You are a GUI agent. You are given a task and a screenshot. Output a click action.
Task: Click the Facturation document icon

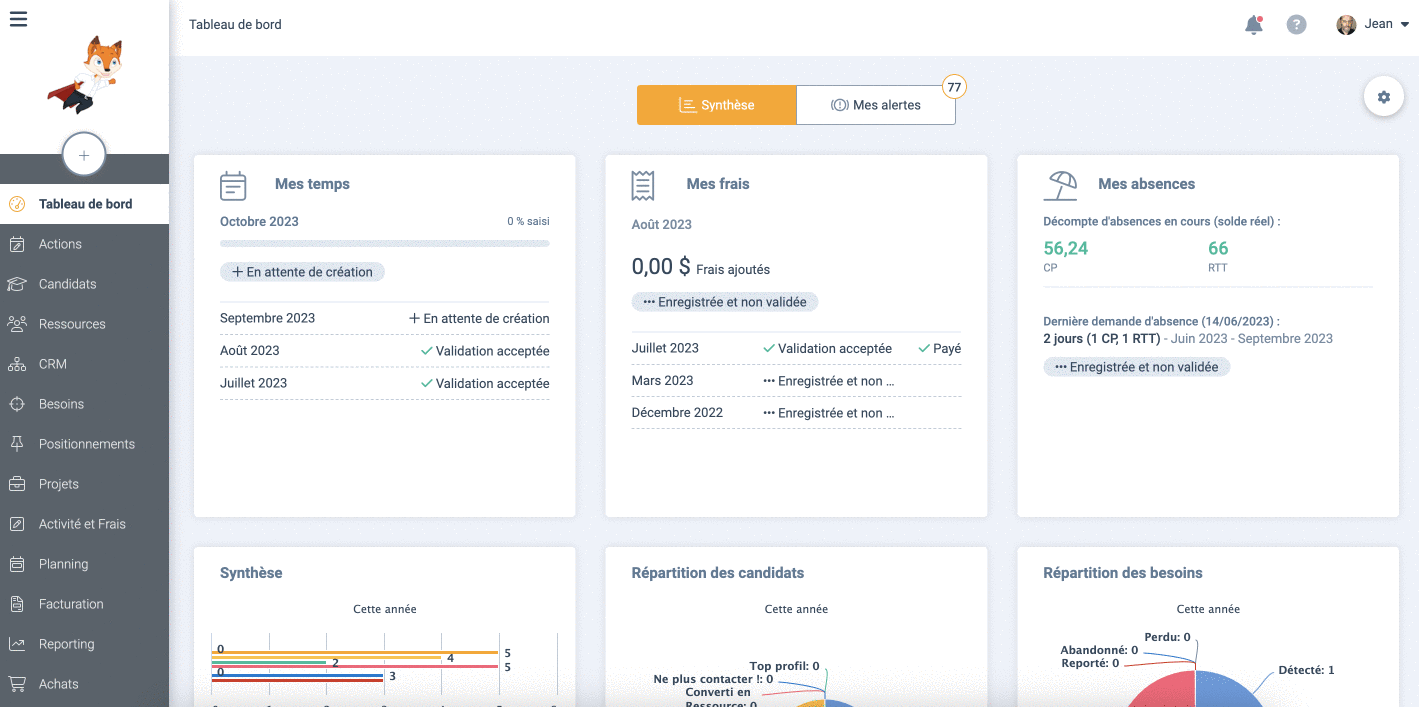[x=17, y=604]
